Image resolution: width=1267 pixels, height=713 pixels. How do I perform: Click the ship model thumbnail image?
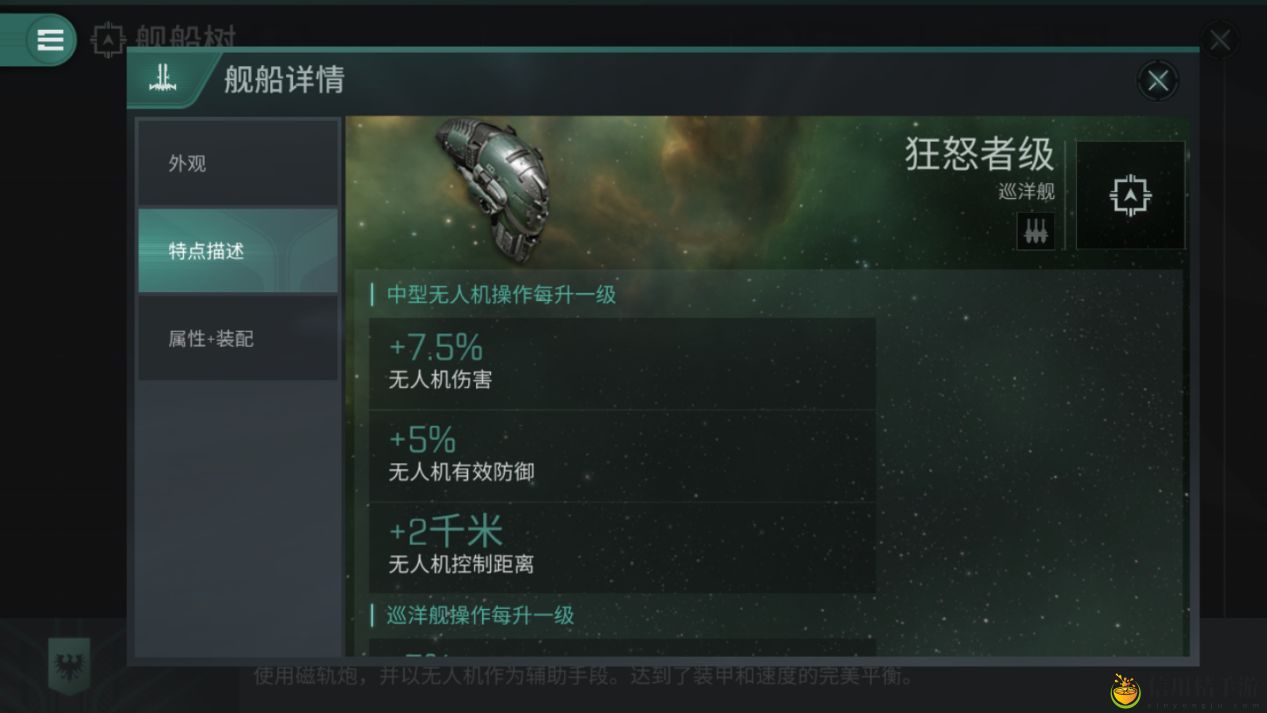pyautogui.click(x=492, y=186)
